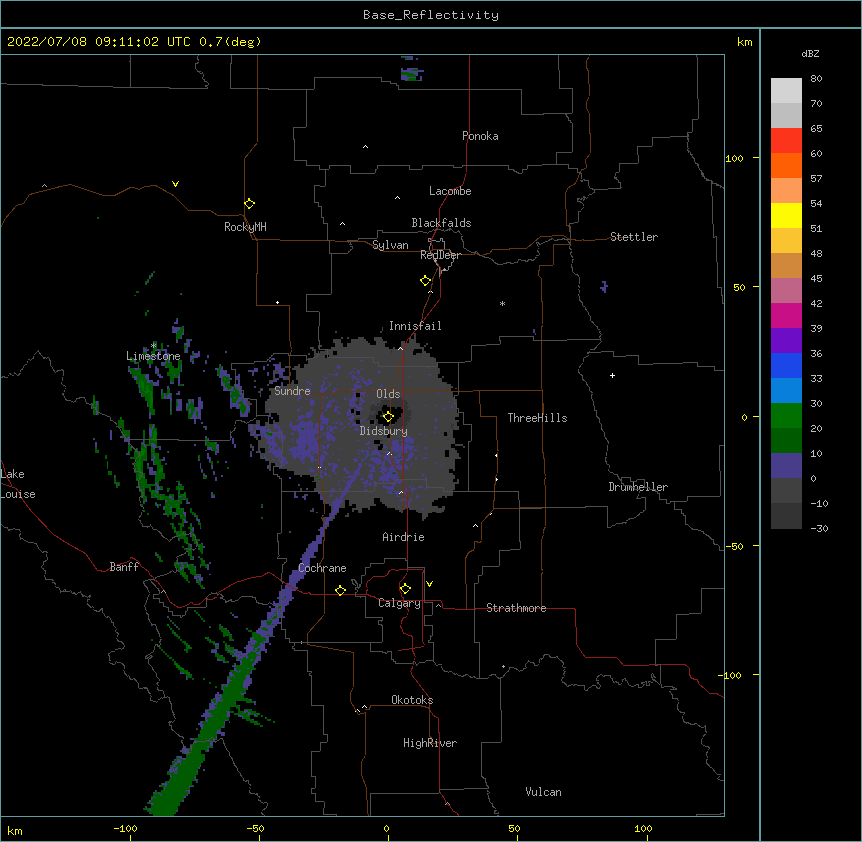
Task: Select the yellow 51-54 dBZ legend swatch
Action: [x=786, y=216]
